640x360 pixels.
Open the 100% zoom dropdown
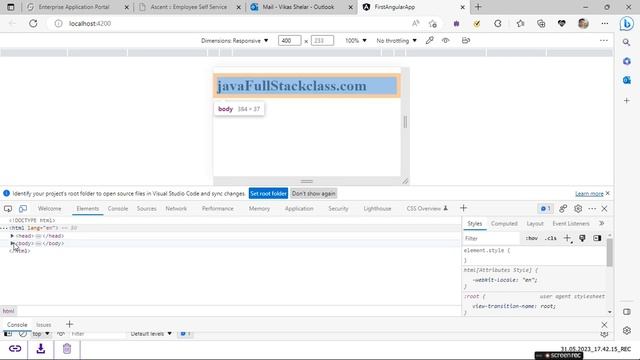coord(356,40)
